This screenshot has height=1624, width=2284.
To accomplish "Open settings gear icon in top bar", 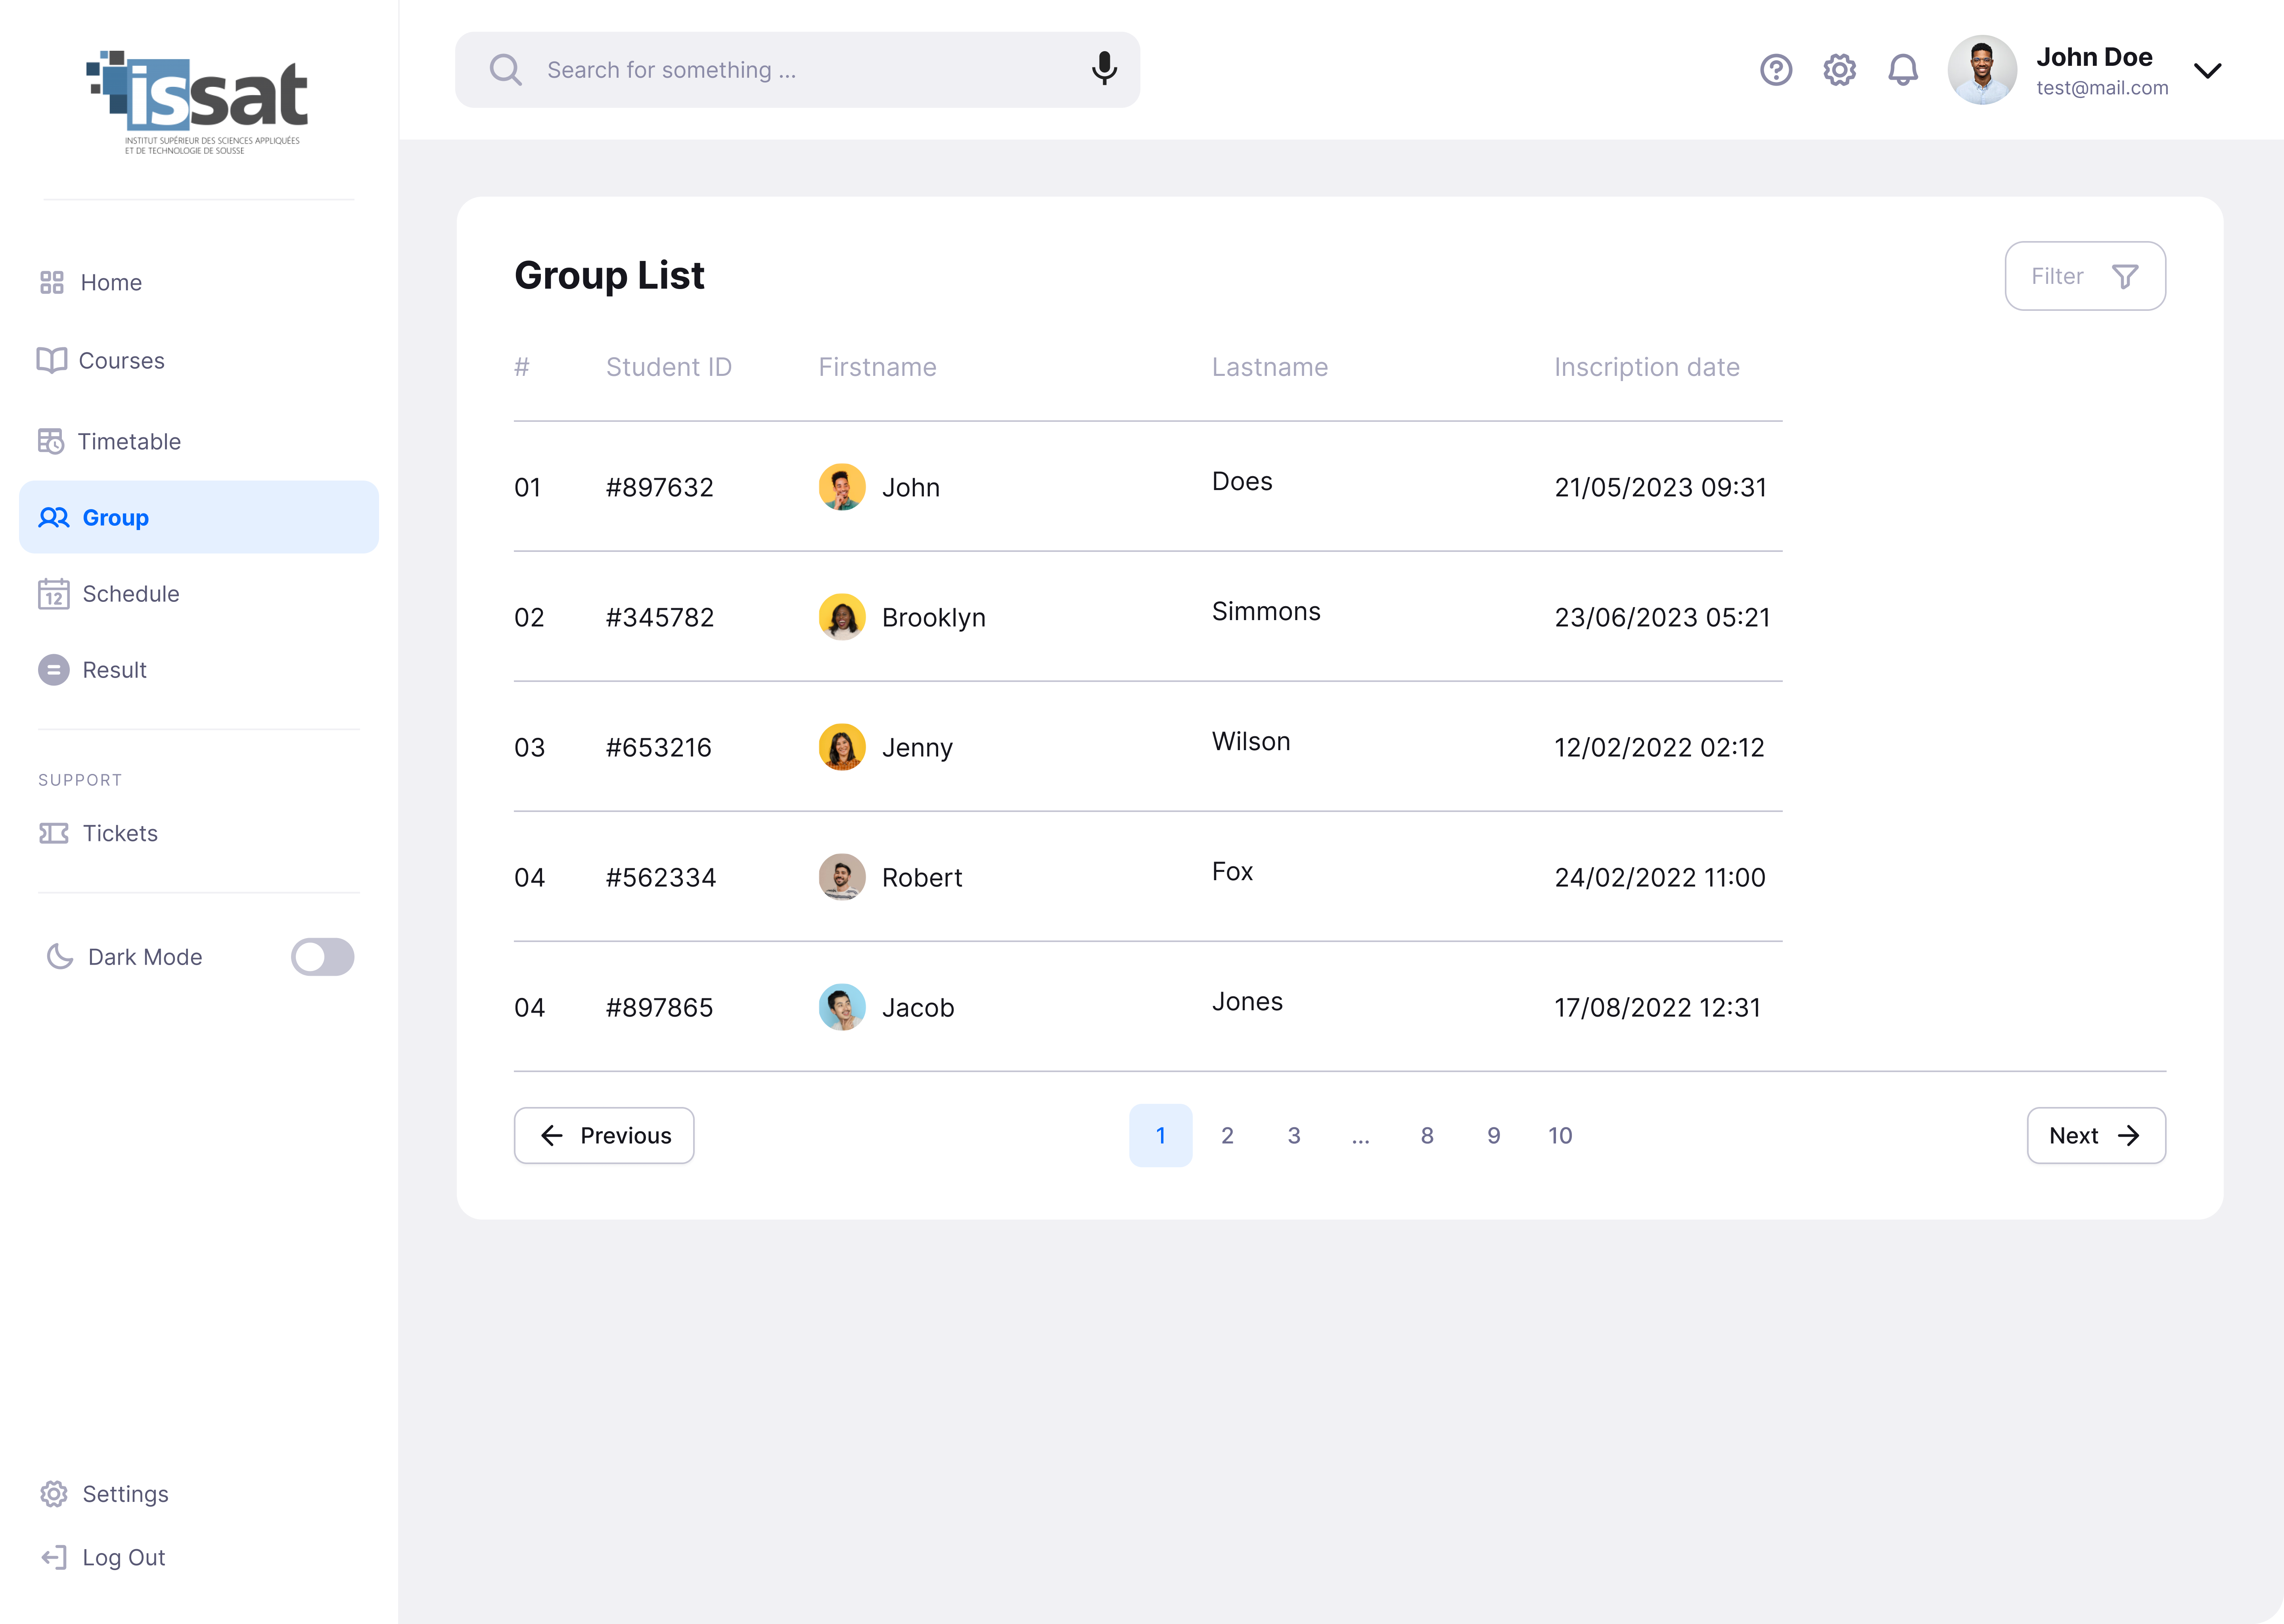I will click(x=1839, y=70).
